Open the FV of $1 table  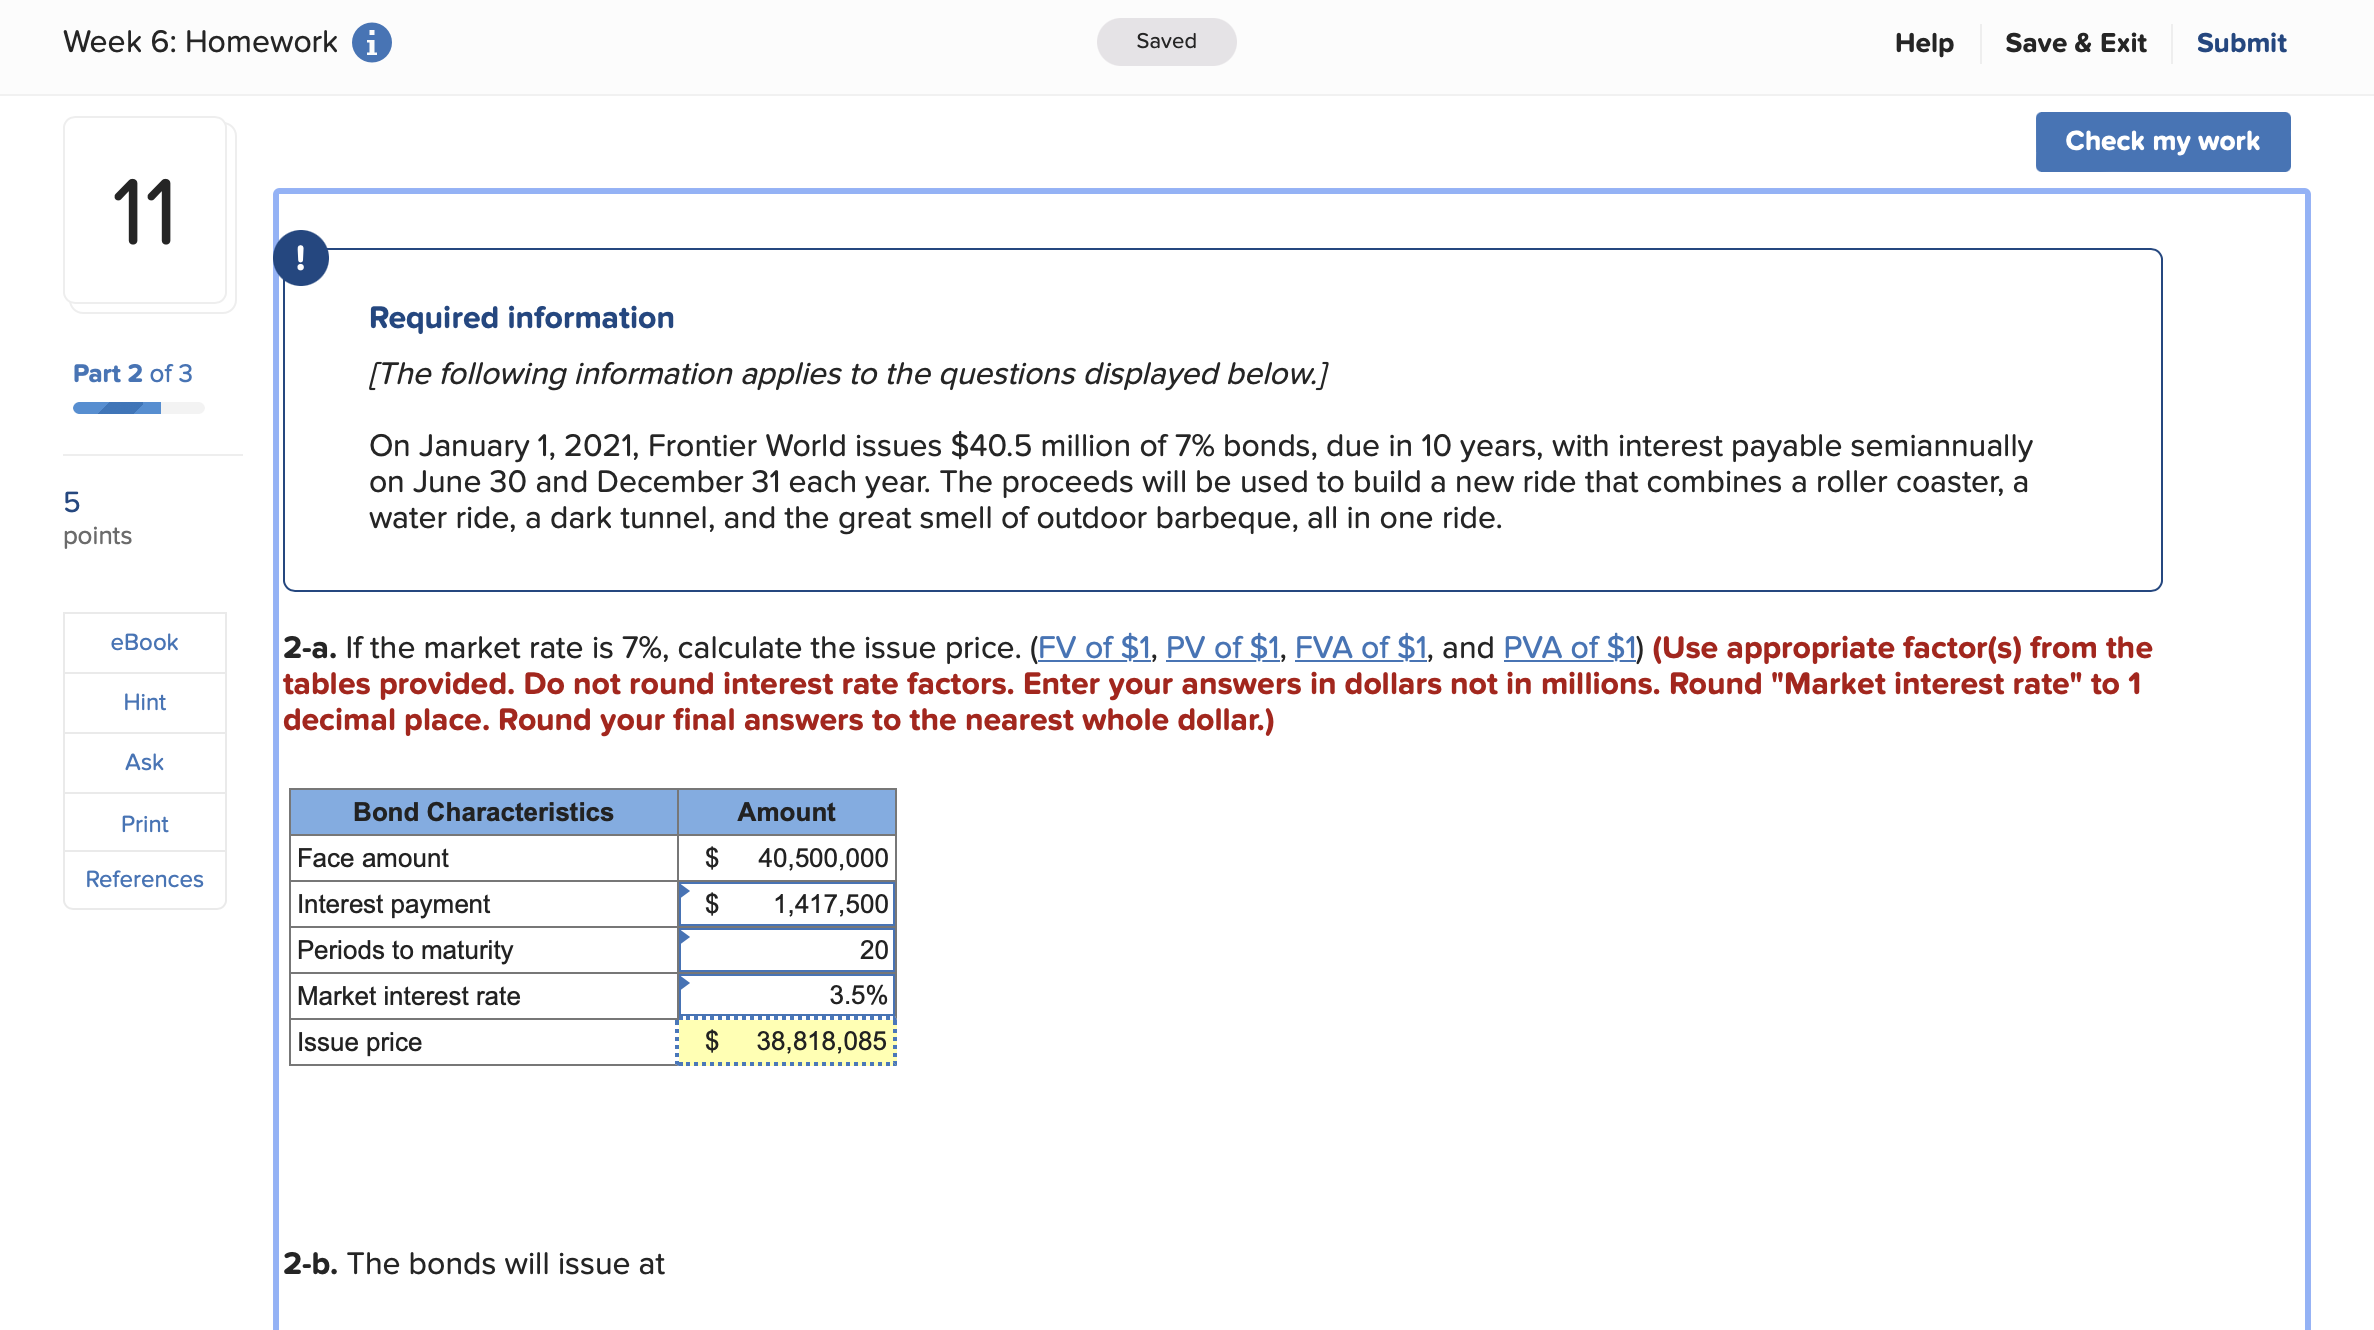1093,647
